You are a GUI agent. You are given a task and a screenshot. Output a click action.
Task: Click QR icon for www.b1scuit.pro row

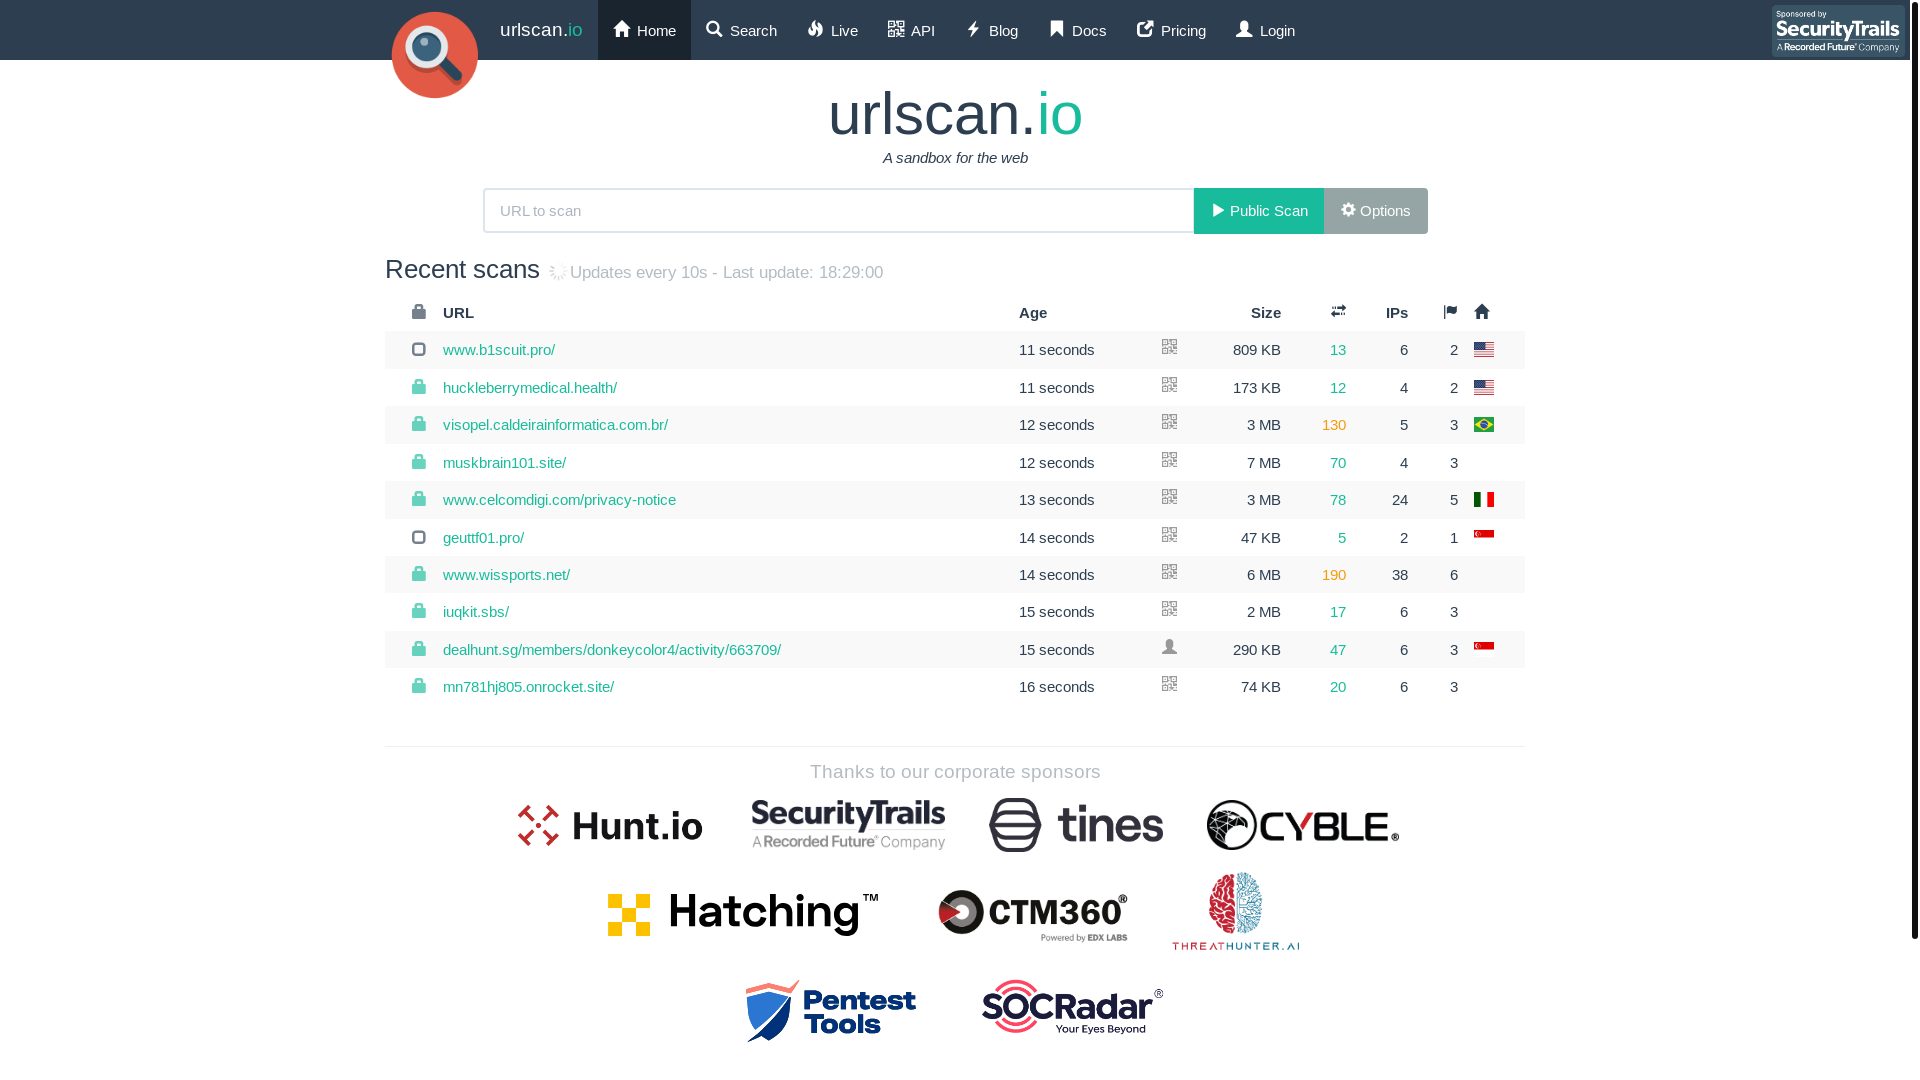click(x=1169, y=347)
